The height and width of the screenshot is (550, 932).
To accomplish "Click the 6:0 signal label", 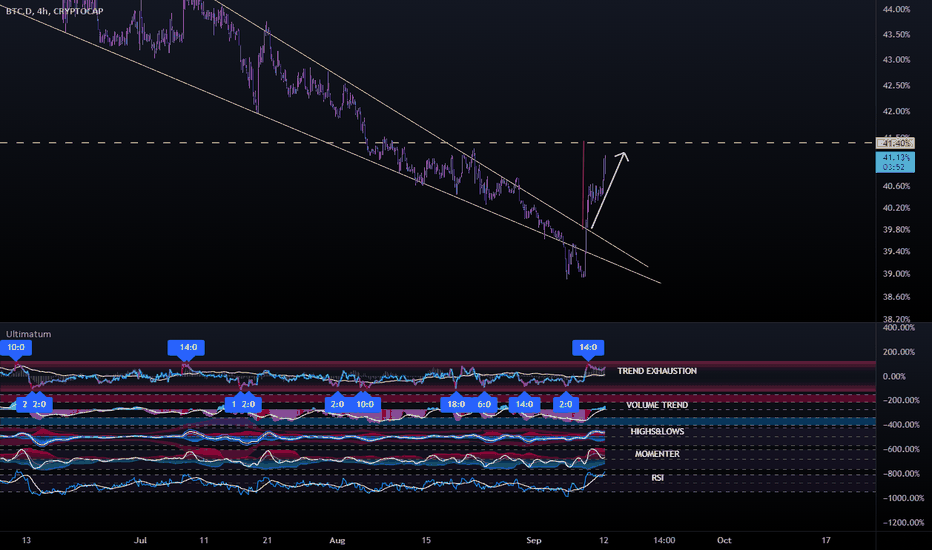I will pos(484,404).
